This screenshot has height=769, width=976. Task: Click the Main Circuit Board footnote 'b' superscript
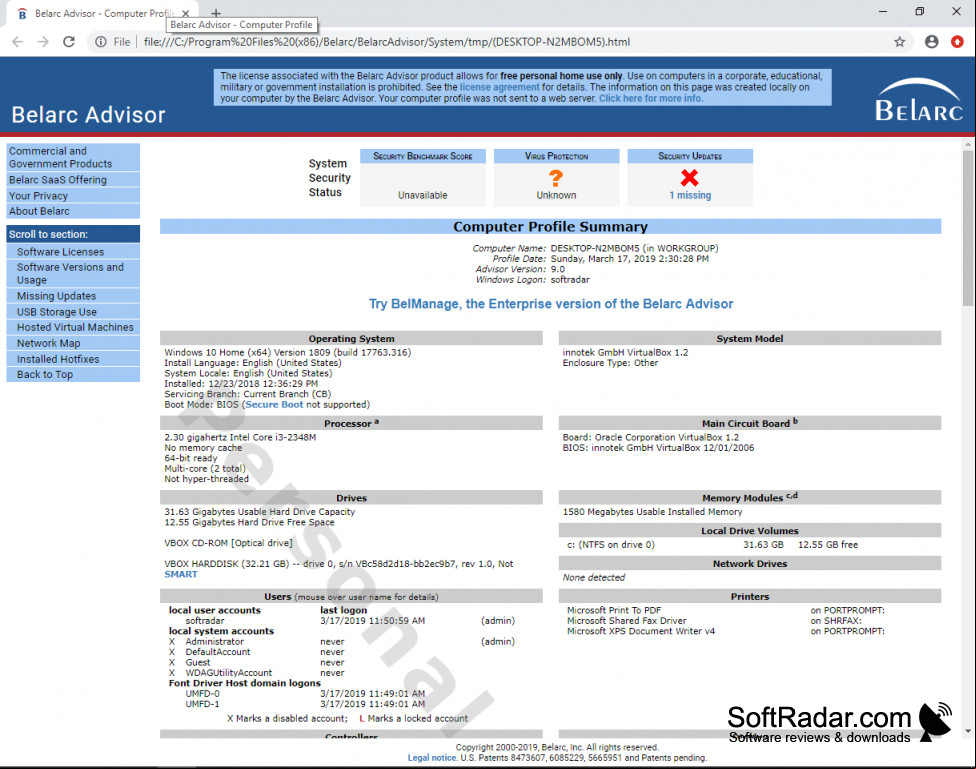click(x=795, y=421)
